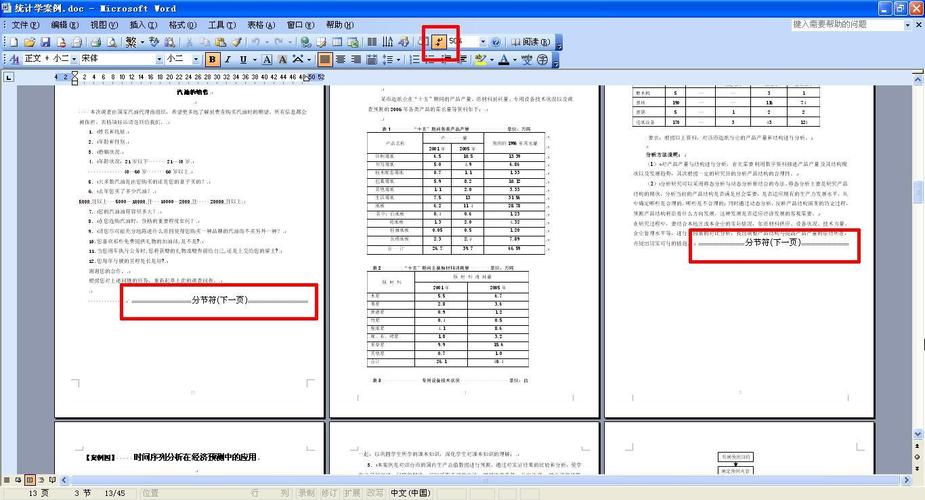Click the Insert Table icon
The image size is (925, 500).
coord(337,42)
